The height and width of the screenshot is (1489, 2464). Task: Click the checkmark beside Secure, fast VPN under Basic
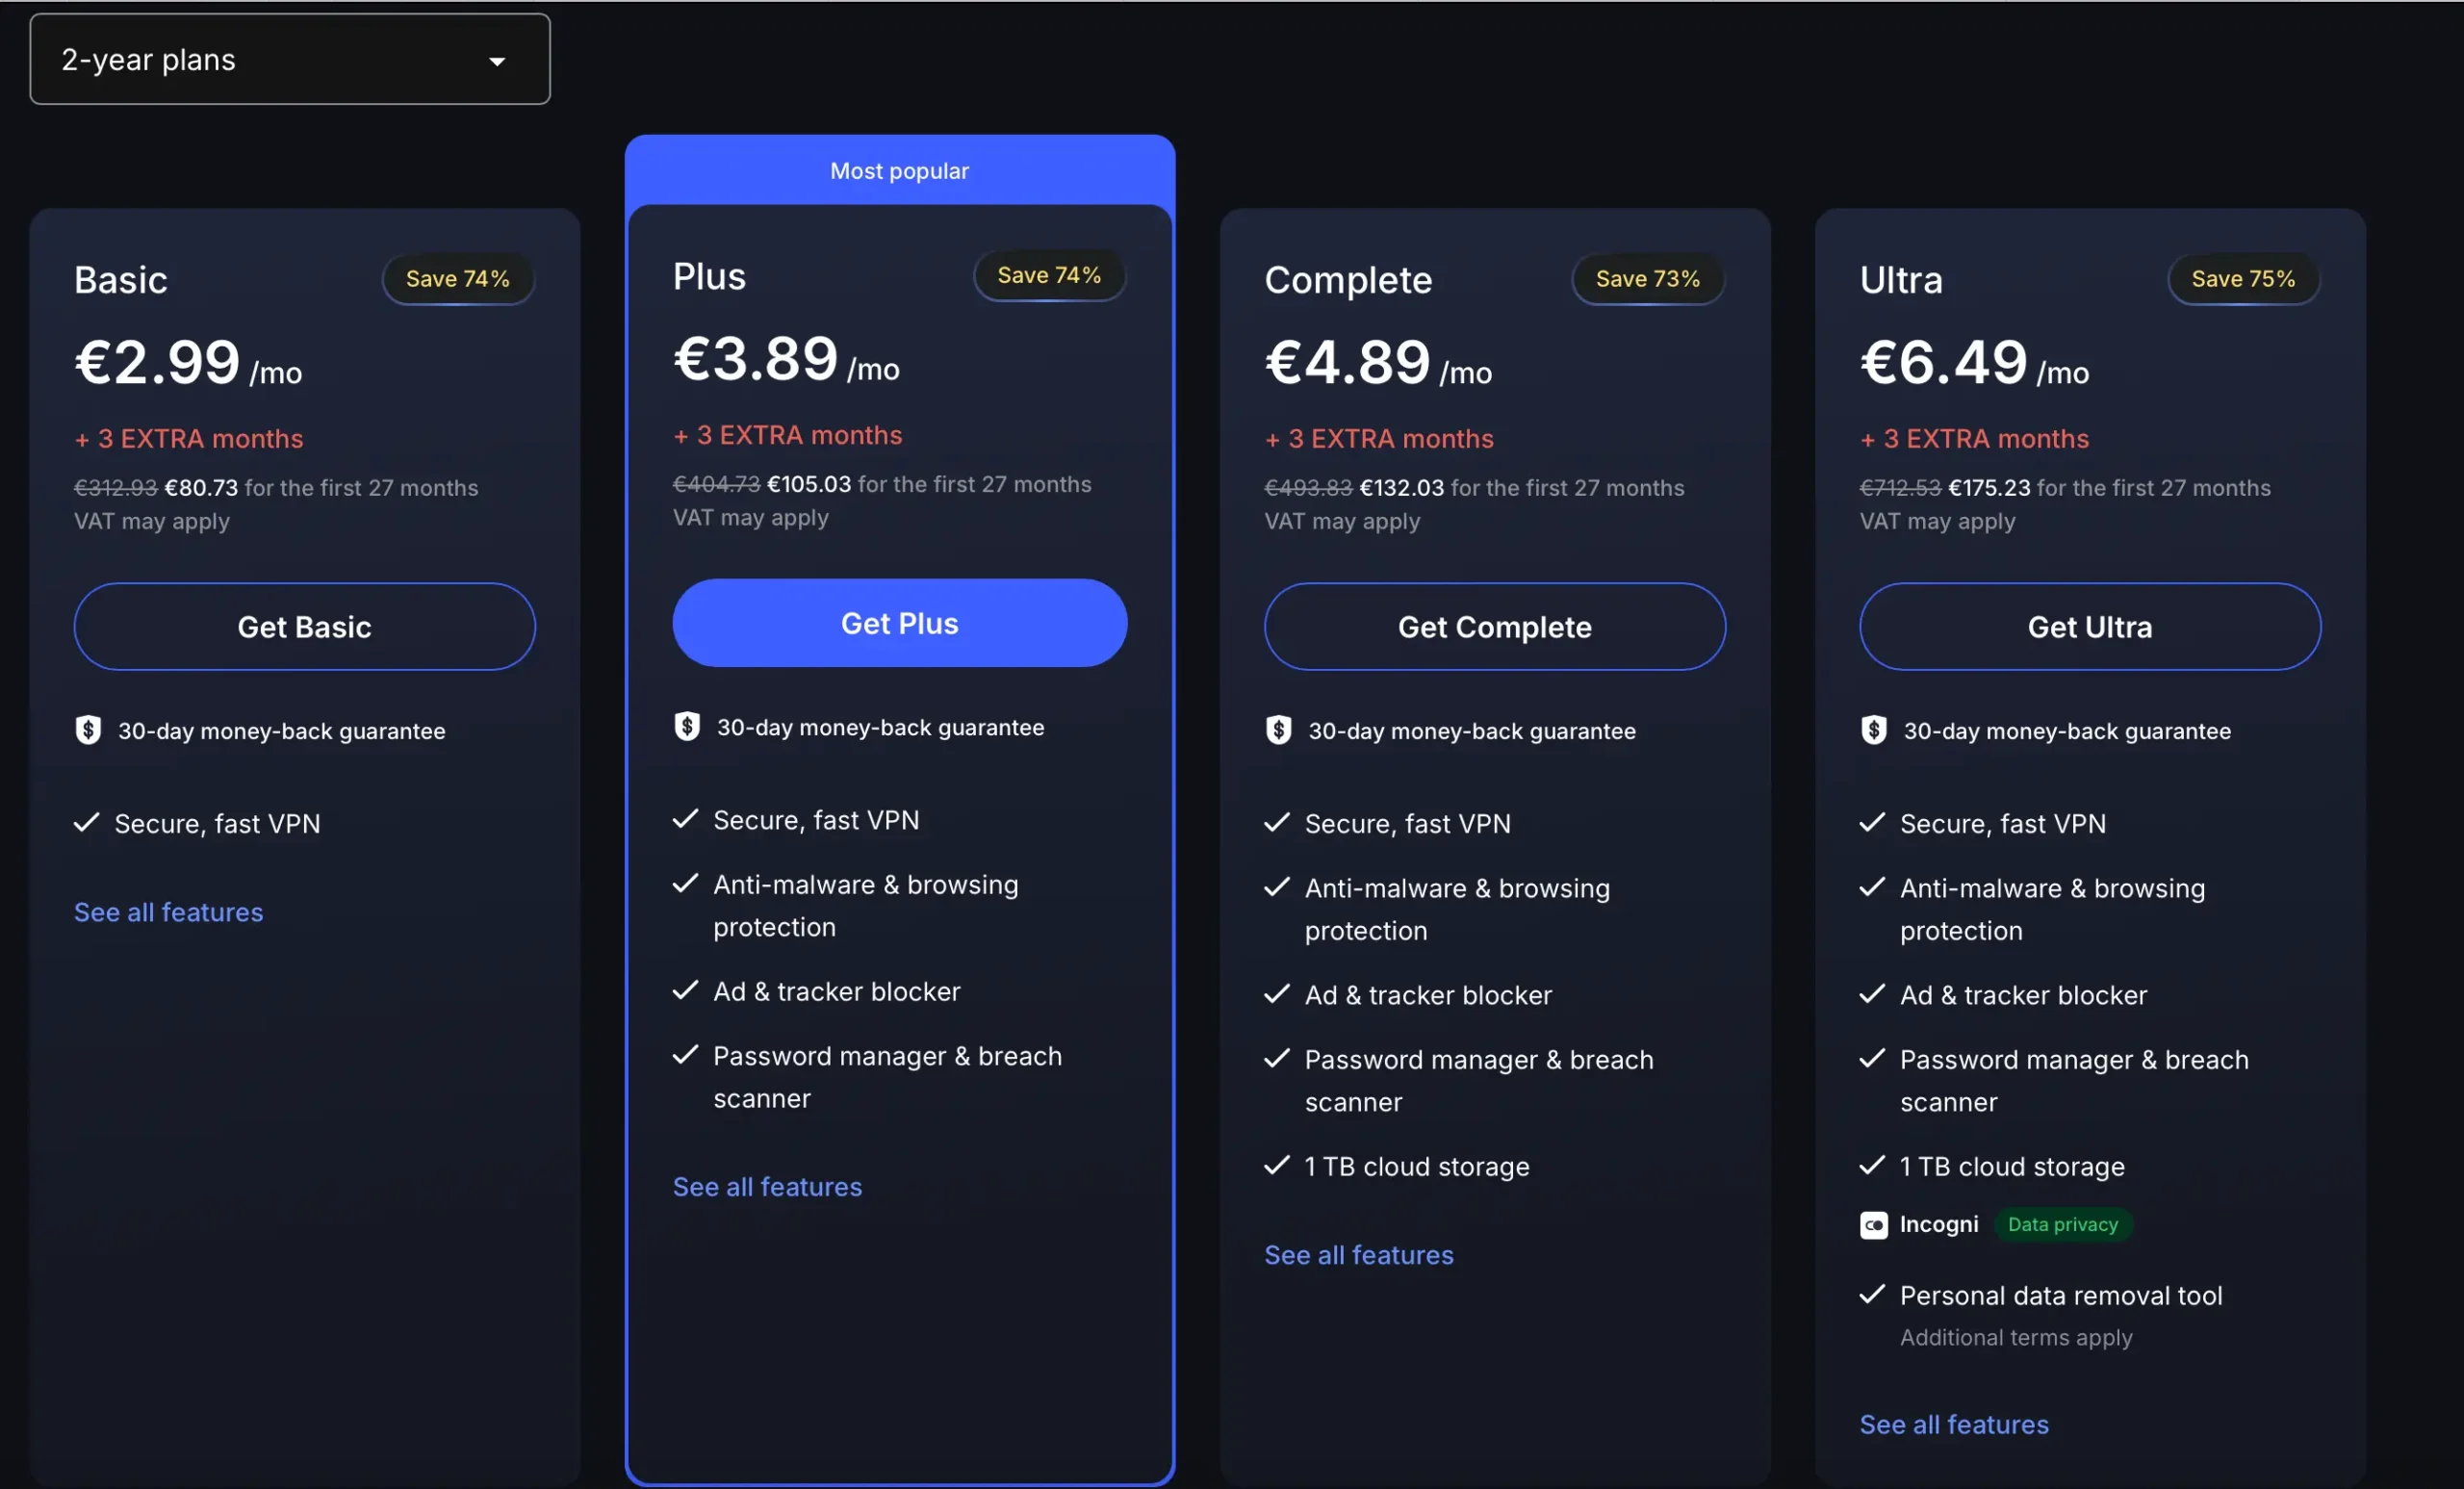click(x=86, y=823)
